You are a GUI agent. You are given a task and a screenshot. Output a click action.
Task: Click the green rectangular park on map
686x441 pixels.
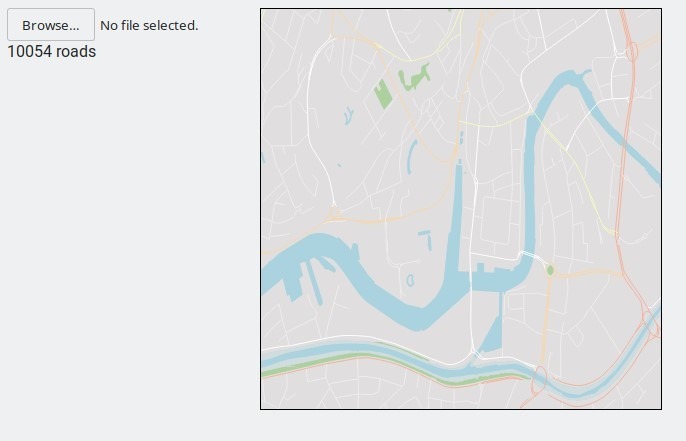383,94
